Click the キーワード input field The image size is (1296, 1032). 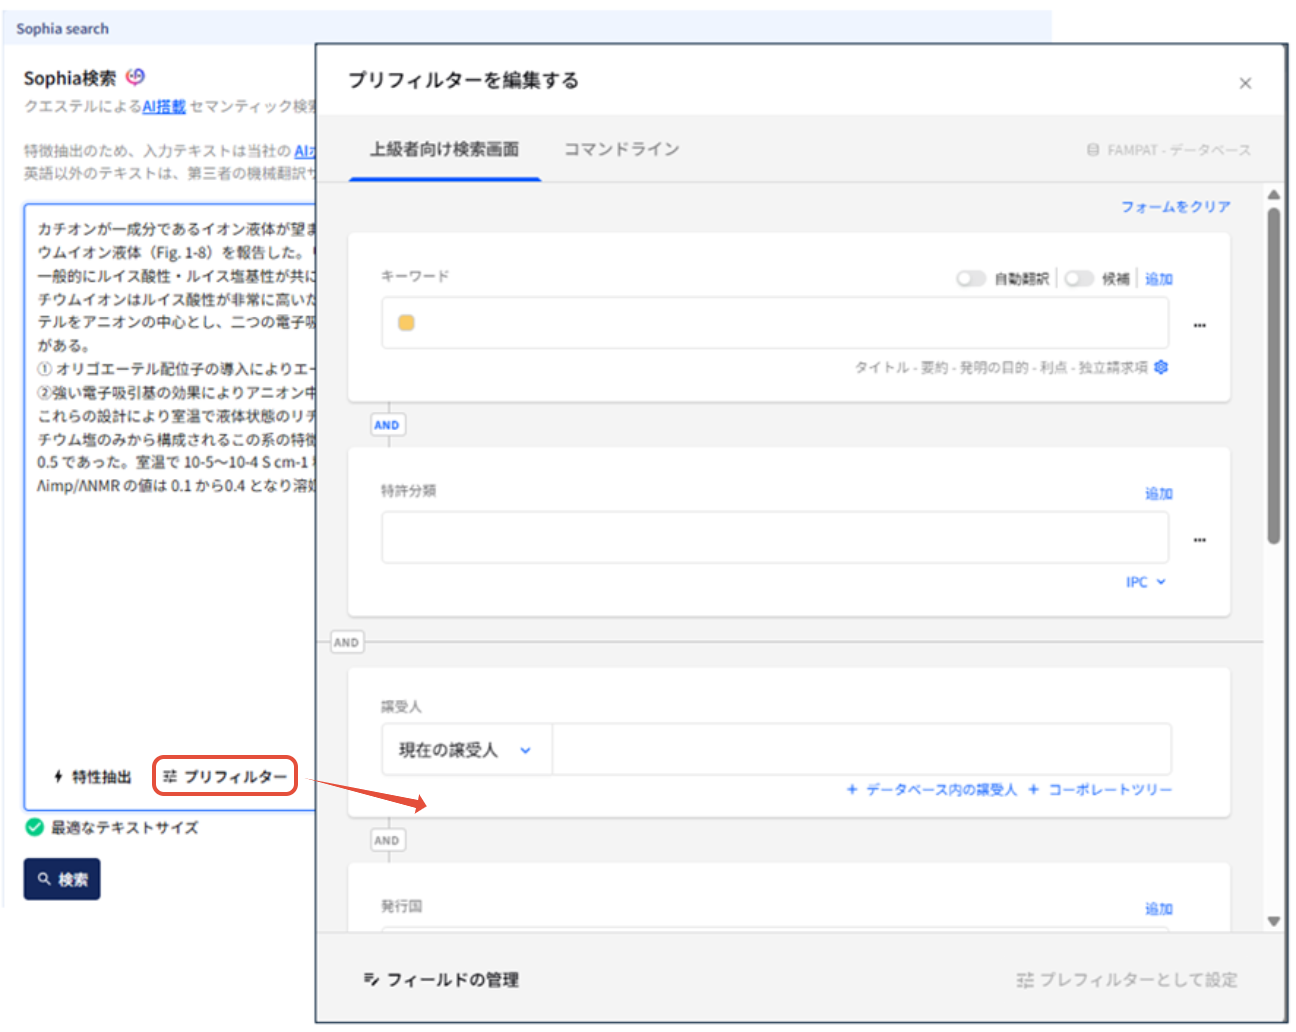(775, 323)
